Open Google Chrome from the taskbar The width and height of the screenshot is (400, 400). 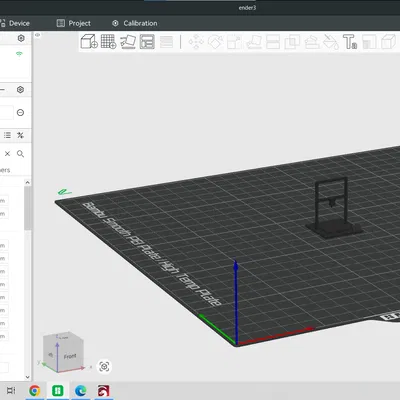tap(35, 390)
